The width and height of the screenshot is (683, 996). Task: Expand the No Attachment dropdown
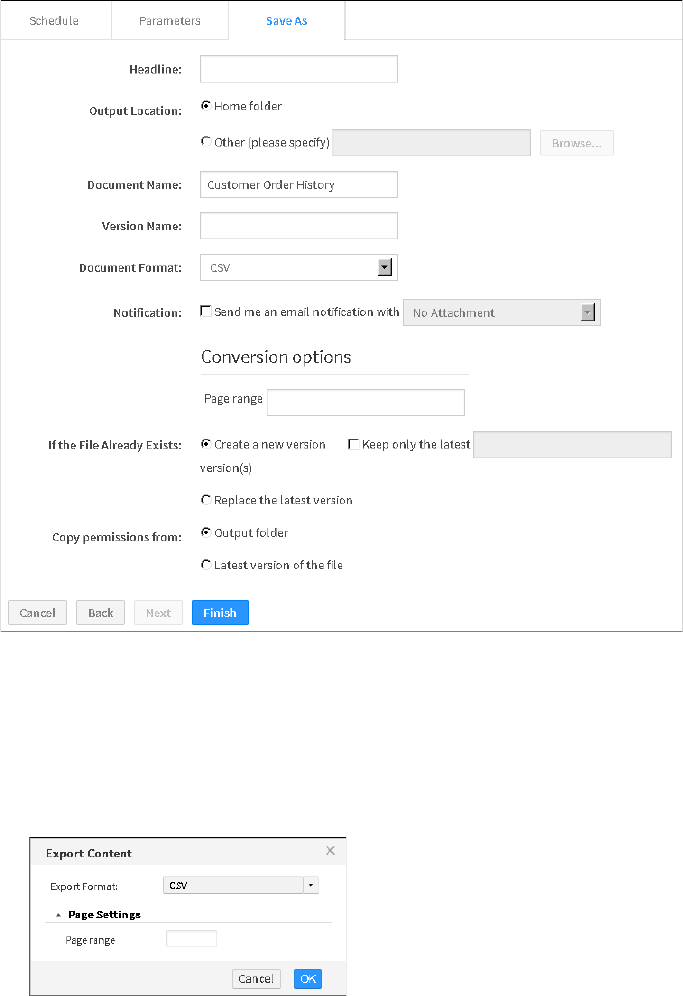coord(588,313)
